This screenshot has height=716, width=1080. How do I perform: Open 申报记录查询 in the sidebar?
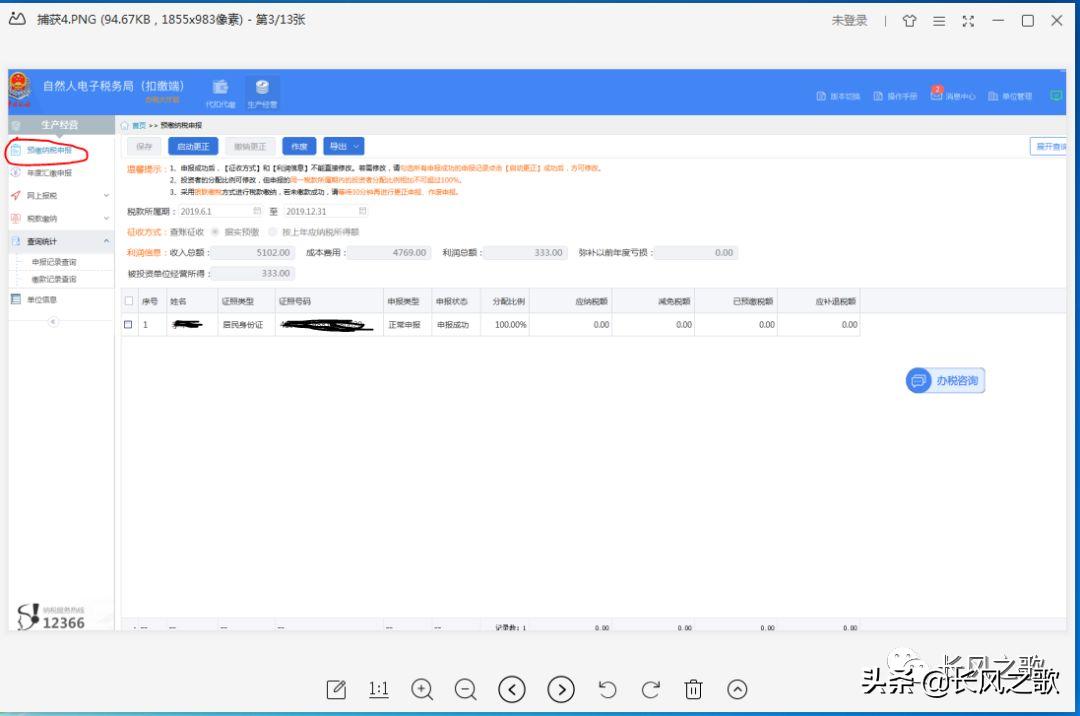point(55,264)
